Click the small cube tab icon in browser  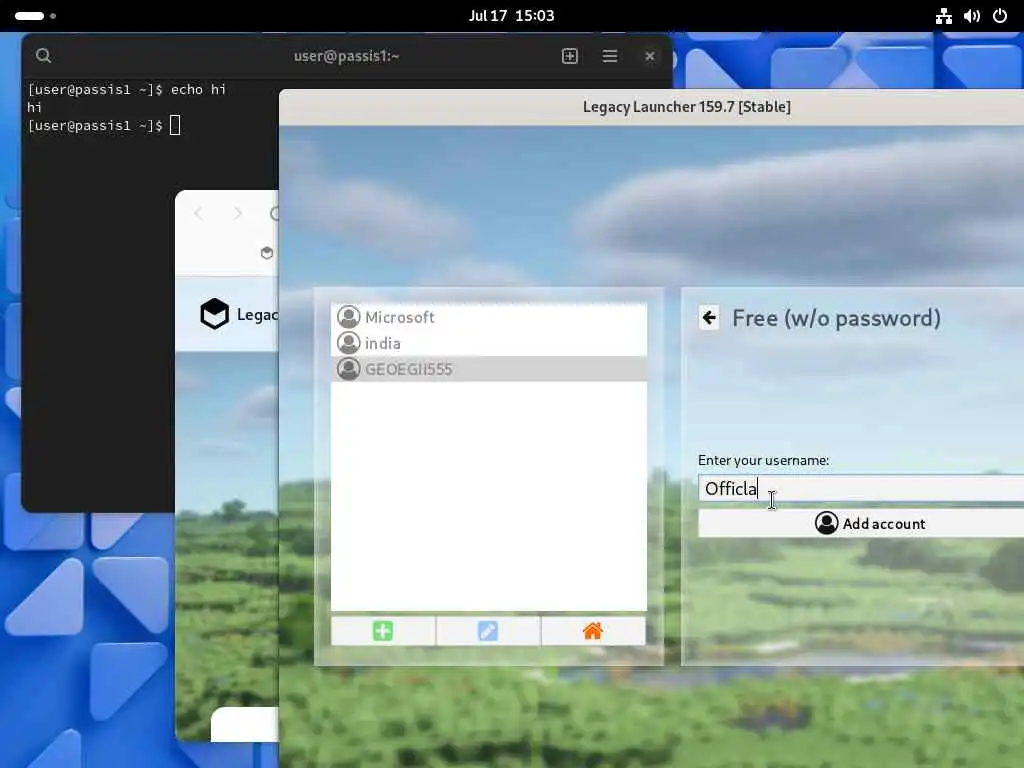tap(266, 253)
